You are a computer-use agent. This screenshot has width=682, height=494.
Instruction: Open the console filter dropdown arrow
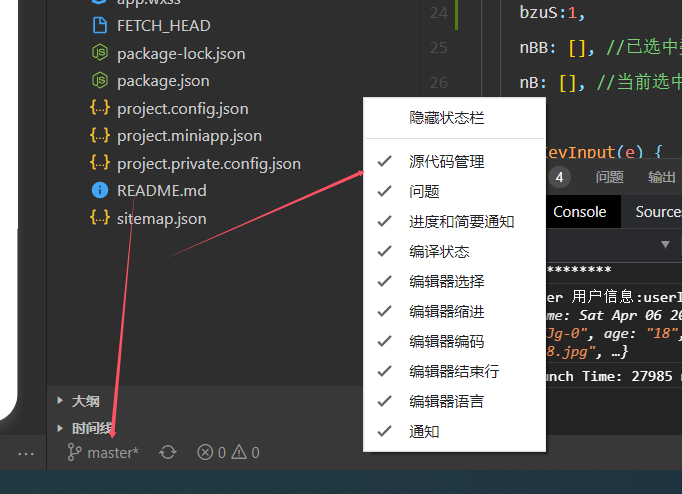point(665,244)
